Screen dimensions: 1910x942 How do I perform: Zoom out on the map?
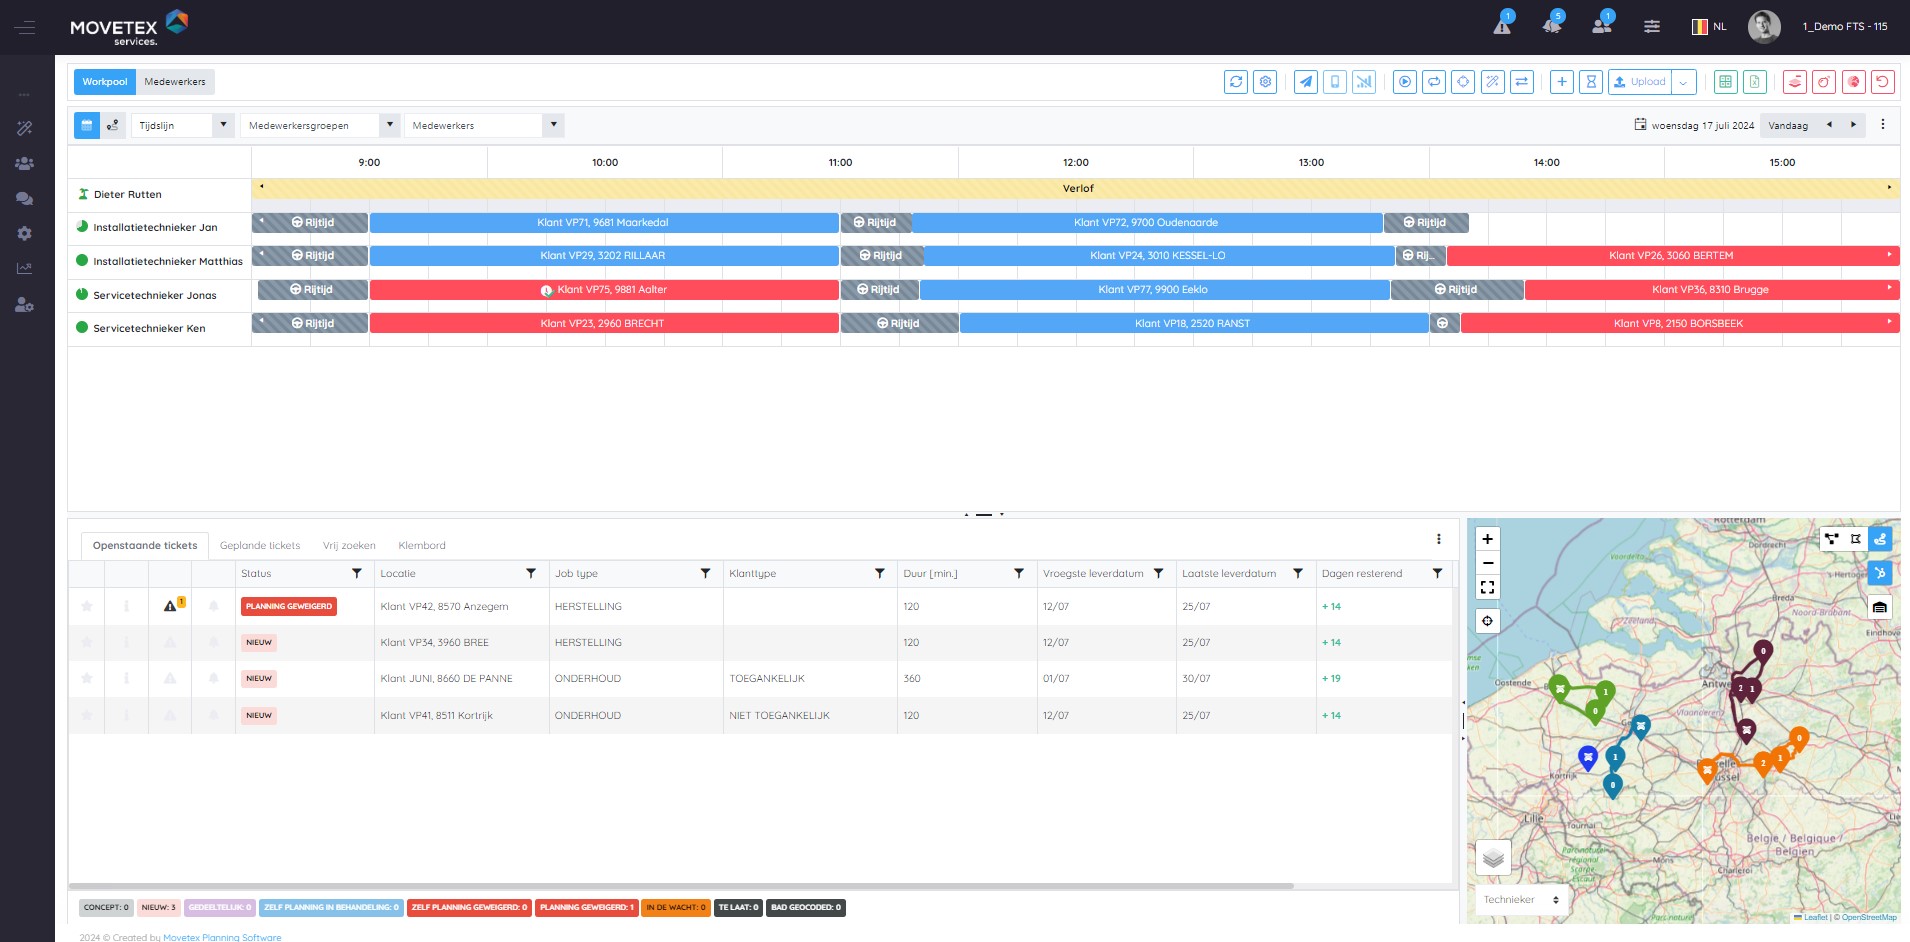[x=1487, y=563]
